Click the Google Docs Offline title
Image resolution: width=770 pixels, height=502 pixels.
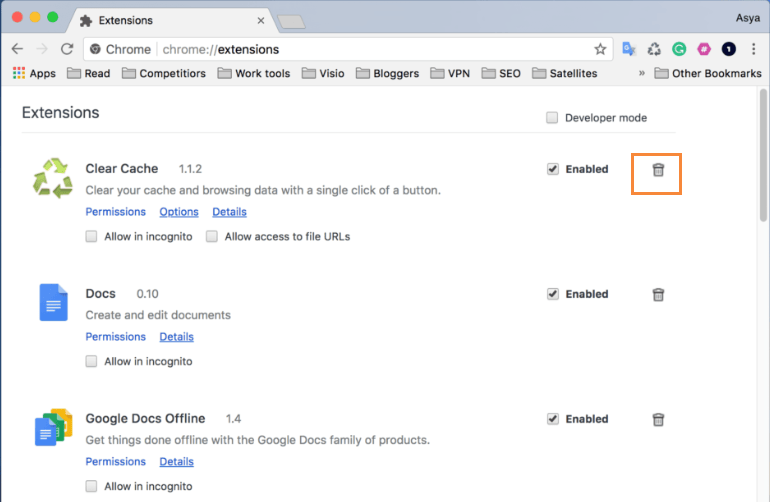(x=145, y=418)
